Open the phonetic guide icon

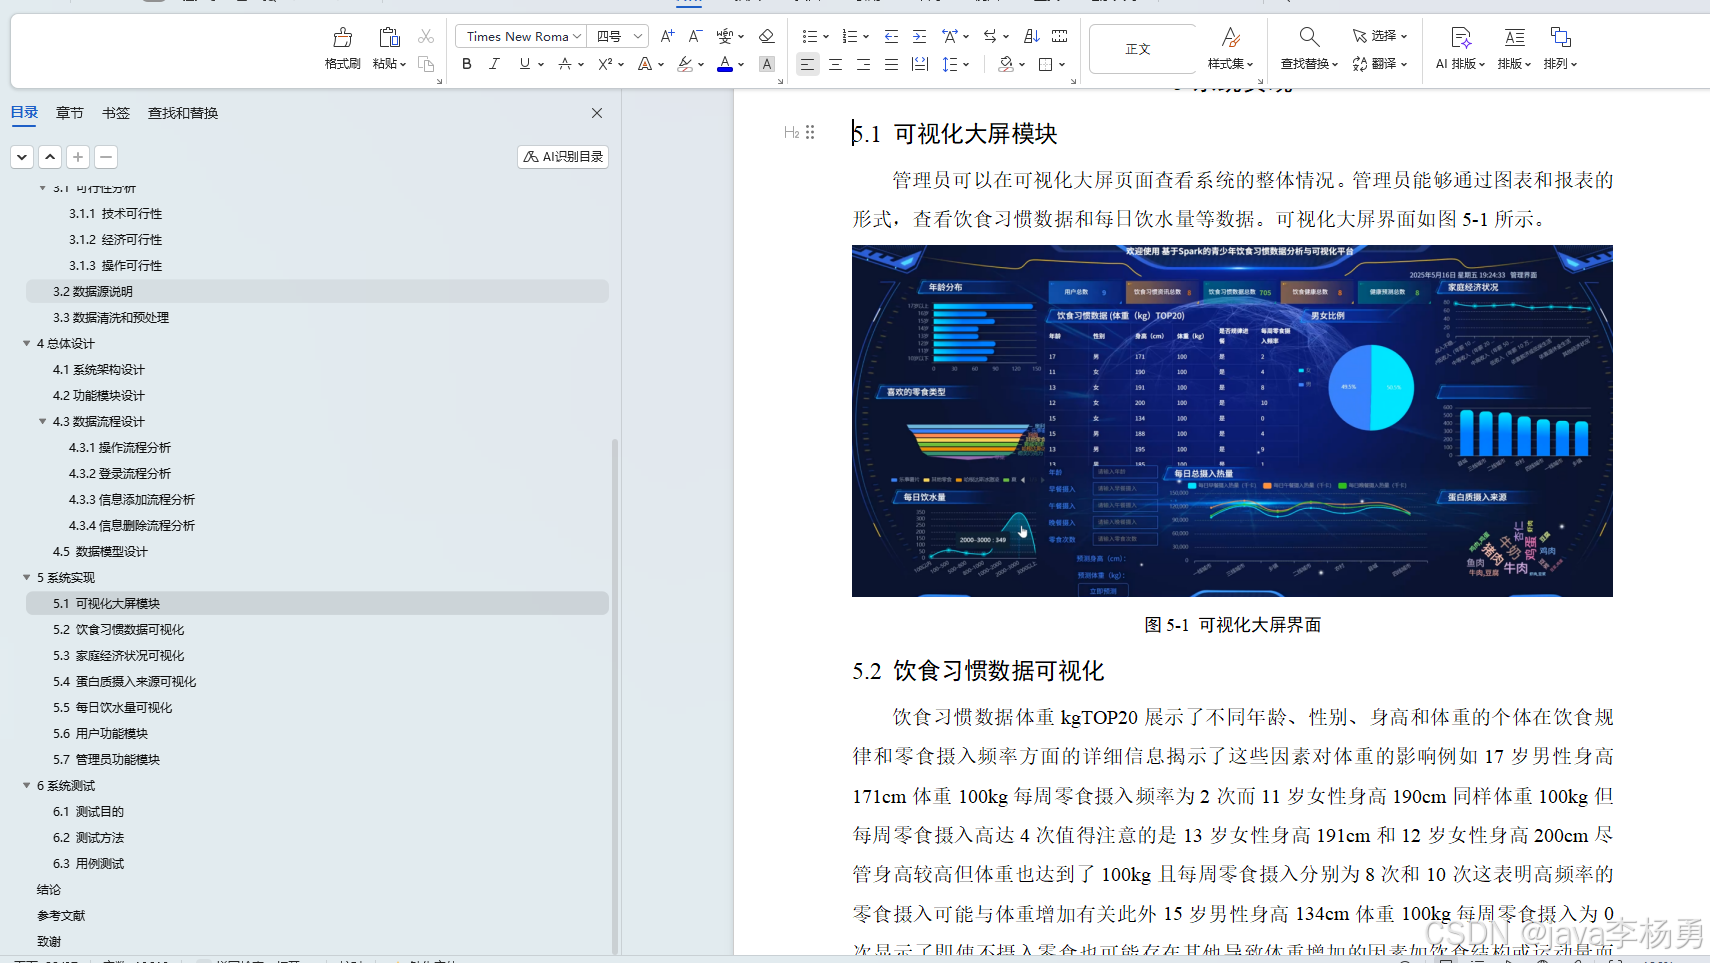725,36
